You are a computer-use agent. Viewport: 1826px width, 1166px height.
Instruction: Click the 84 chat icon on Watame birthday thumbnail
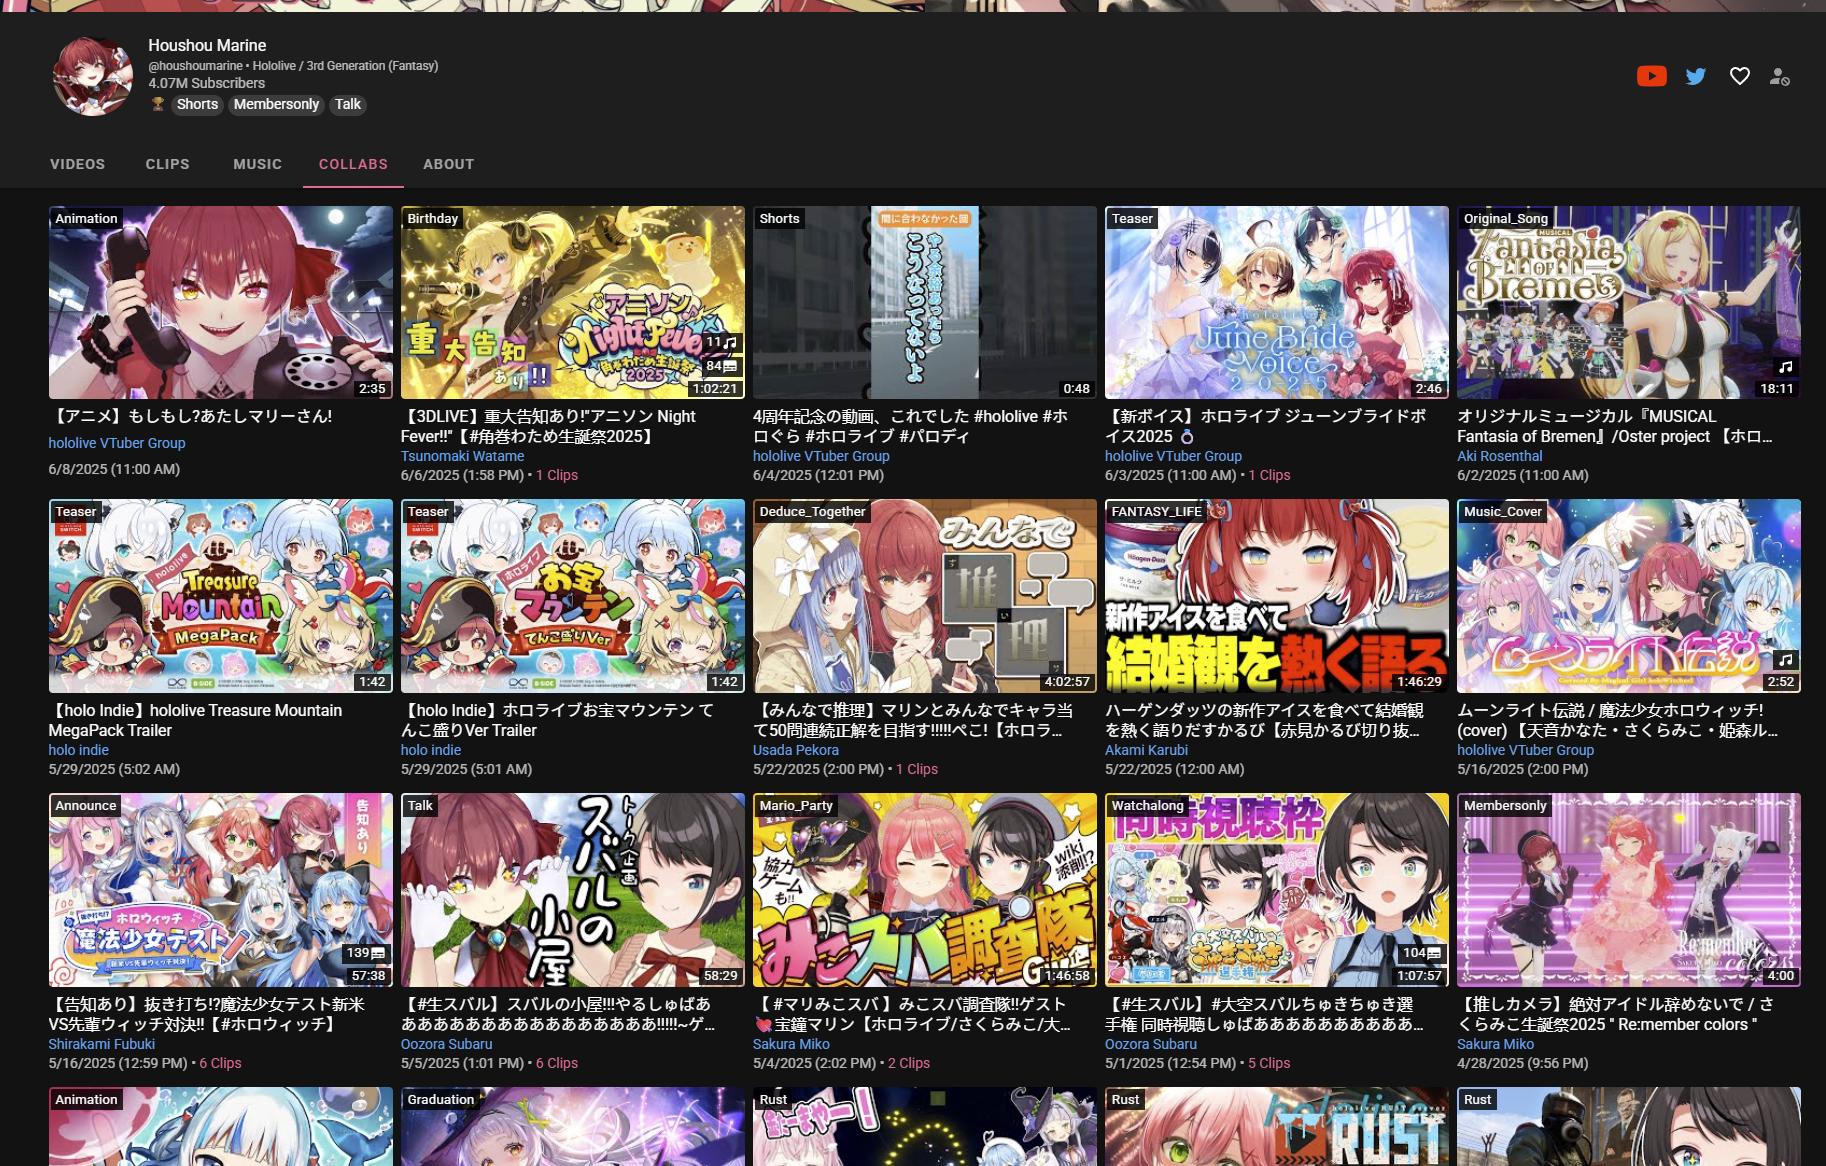[722, 366]
